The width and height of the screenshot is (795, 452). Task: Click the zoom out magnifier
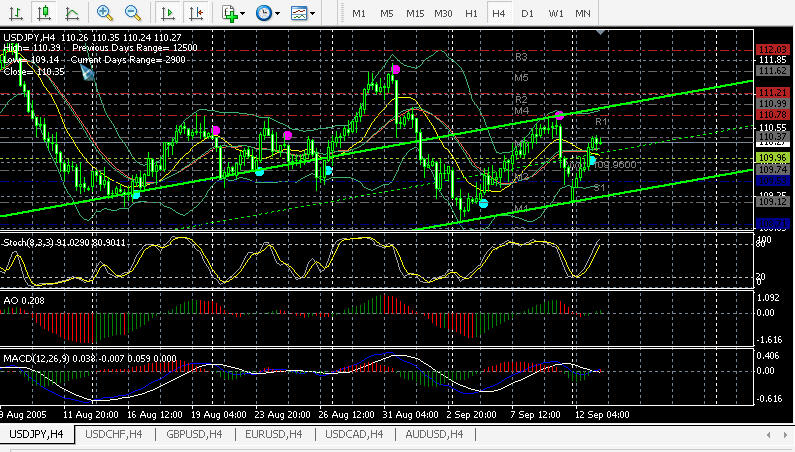pos(133,13)
